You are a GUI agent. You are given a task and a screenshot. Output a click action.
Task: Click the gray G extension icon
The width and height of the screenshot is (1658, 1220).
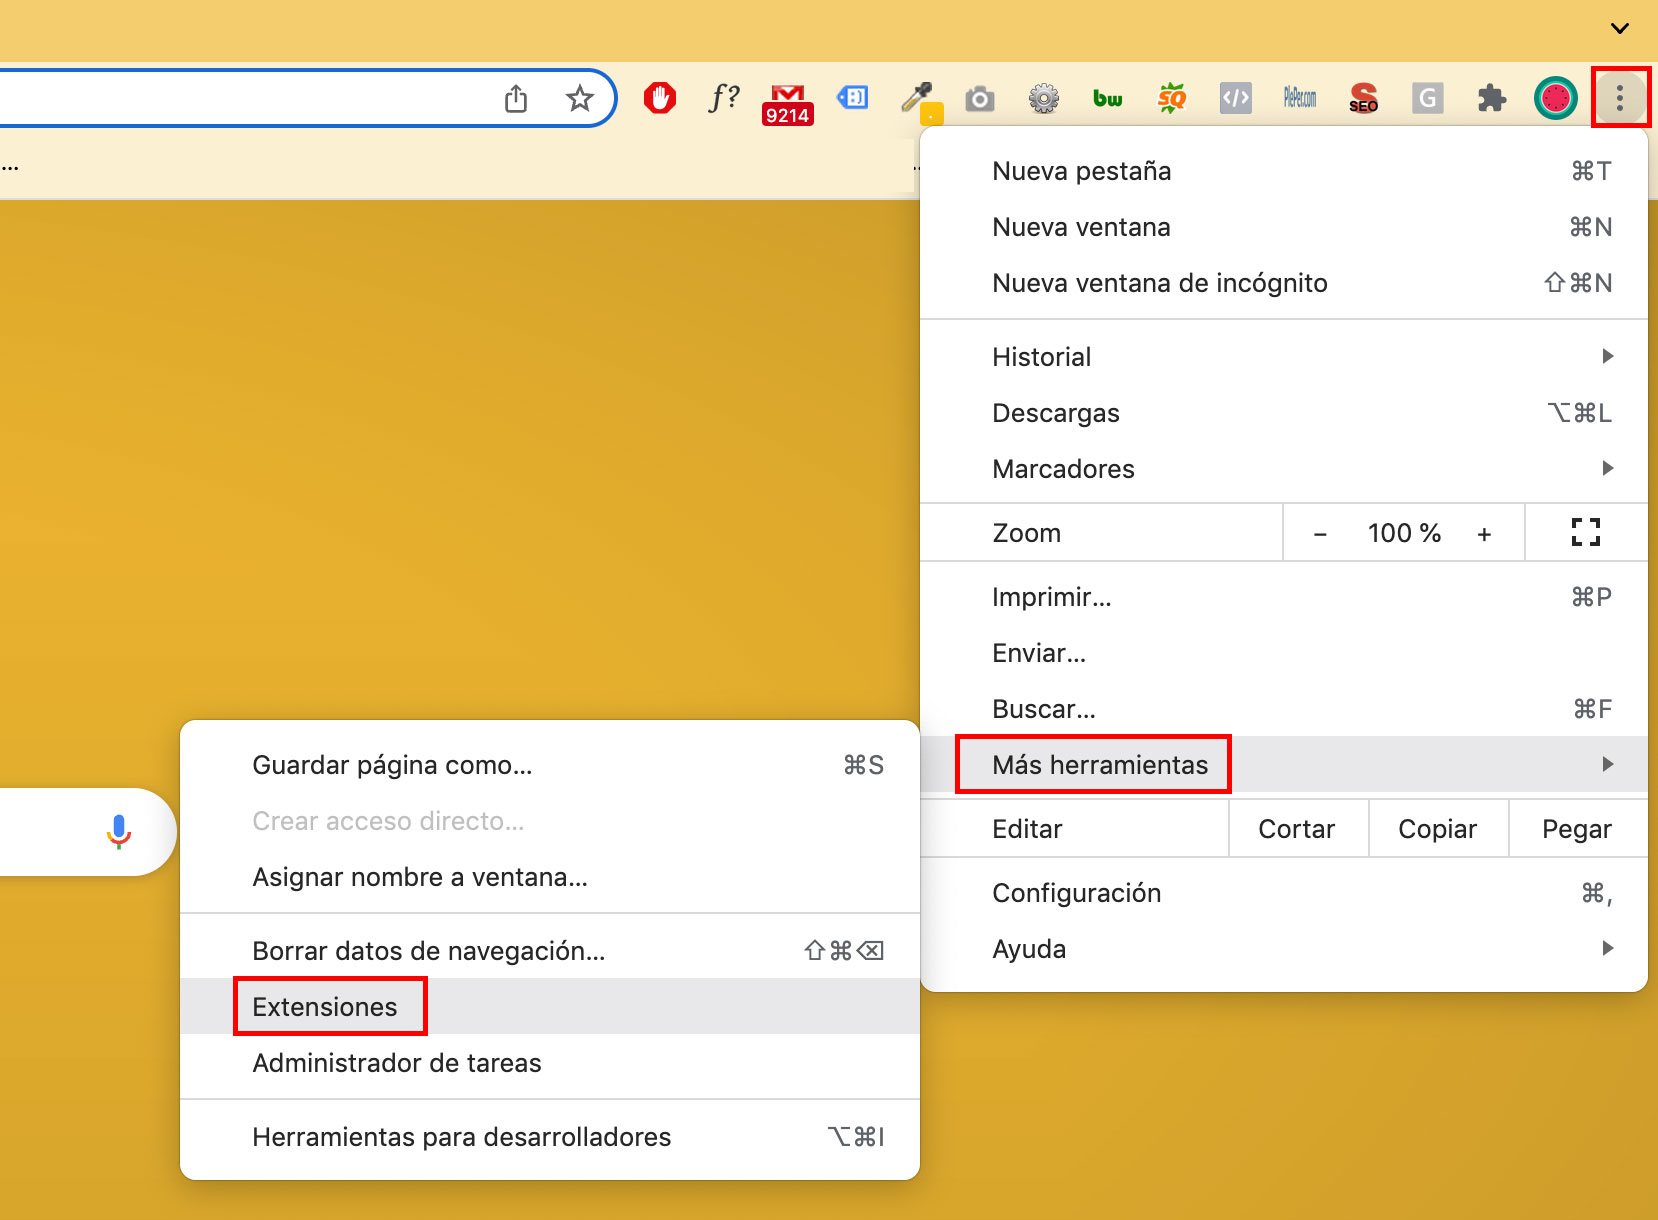pyautogui.click(x=1428, y=98)
